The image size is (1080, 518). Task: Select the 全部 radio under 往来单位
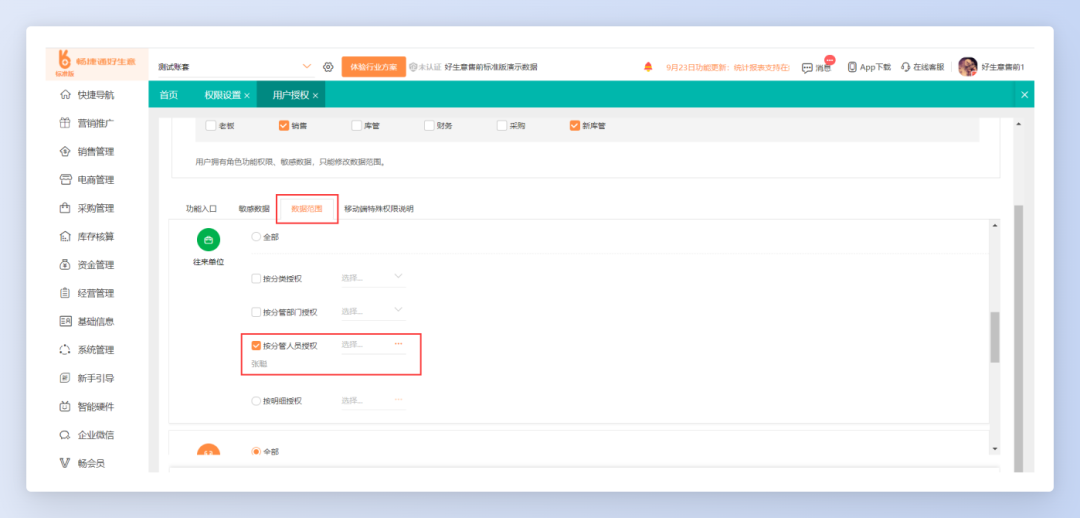[x=256, y=236]
